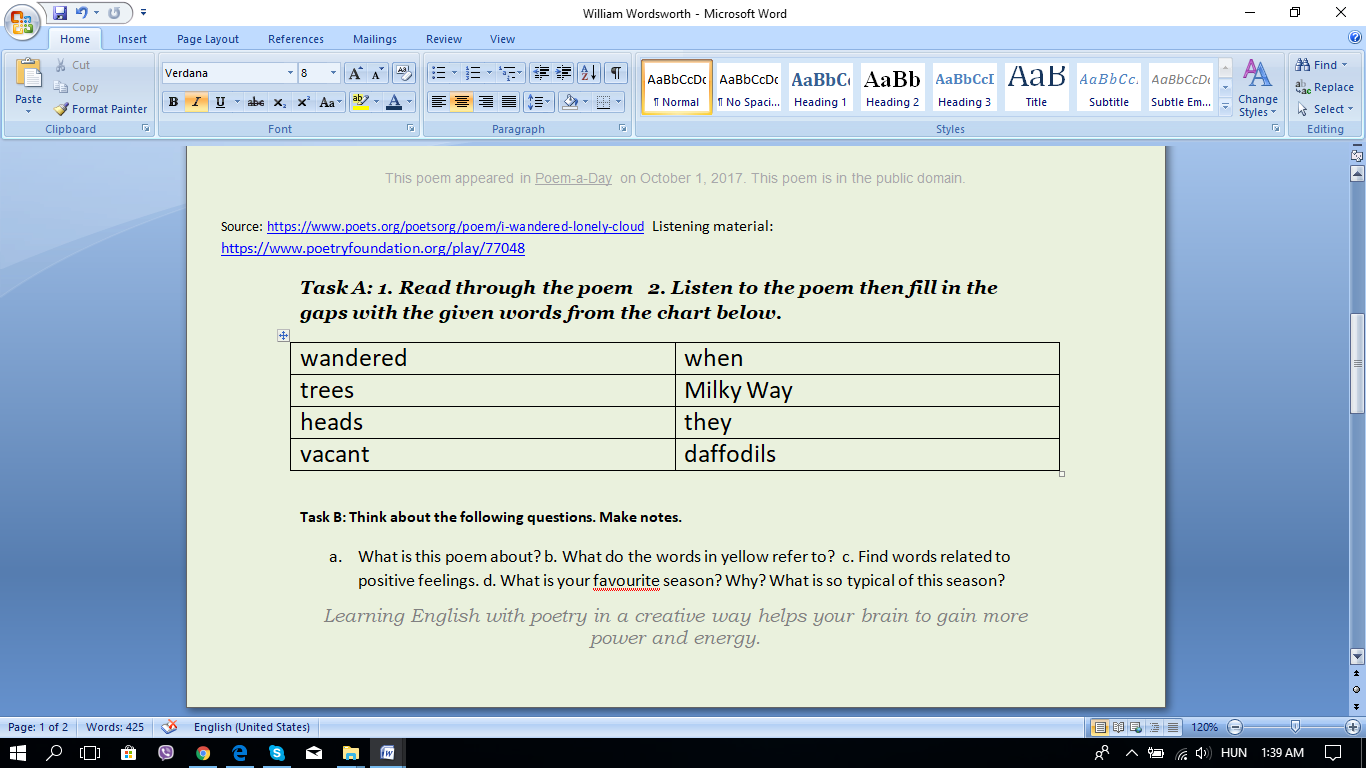Click the proofing errors icon in status bar
This screenshot has height=768, width=1366.
tap(169, 727)
